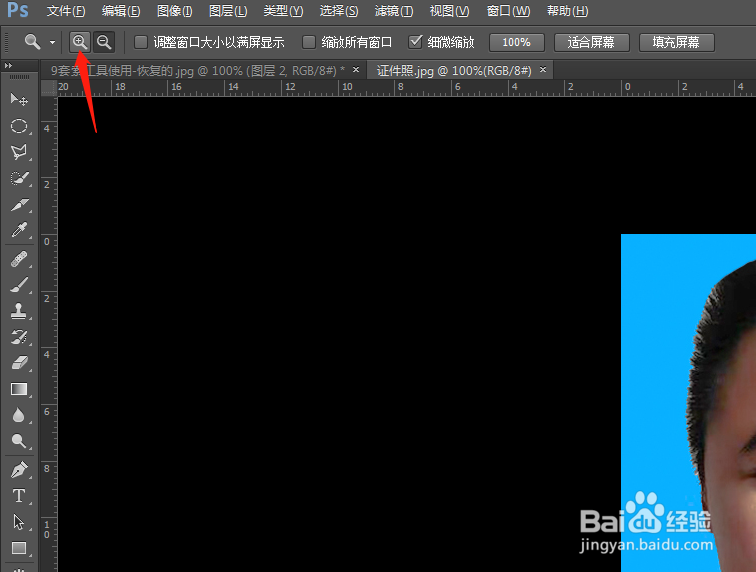The width and height of the screenshot is (756, 572).
Task: Select the Gradient tool
Action: (x=19, y=389)
